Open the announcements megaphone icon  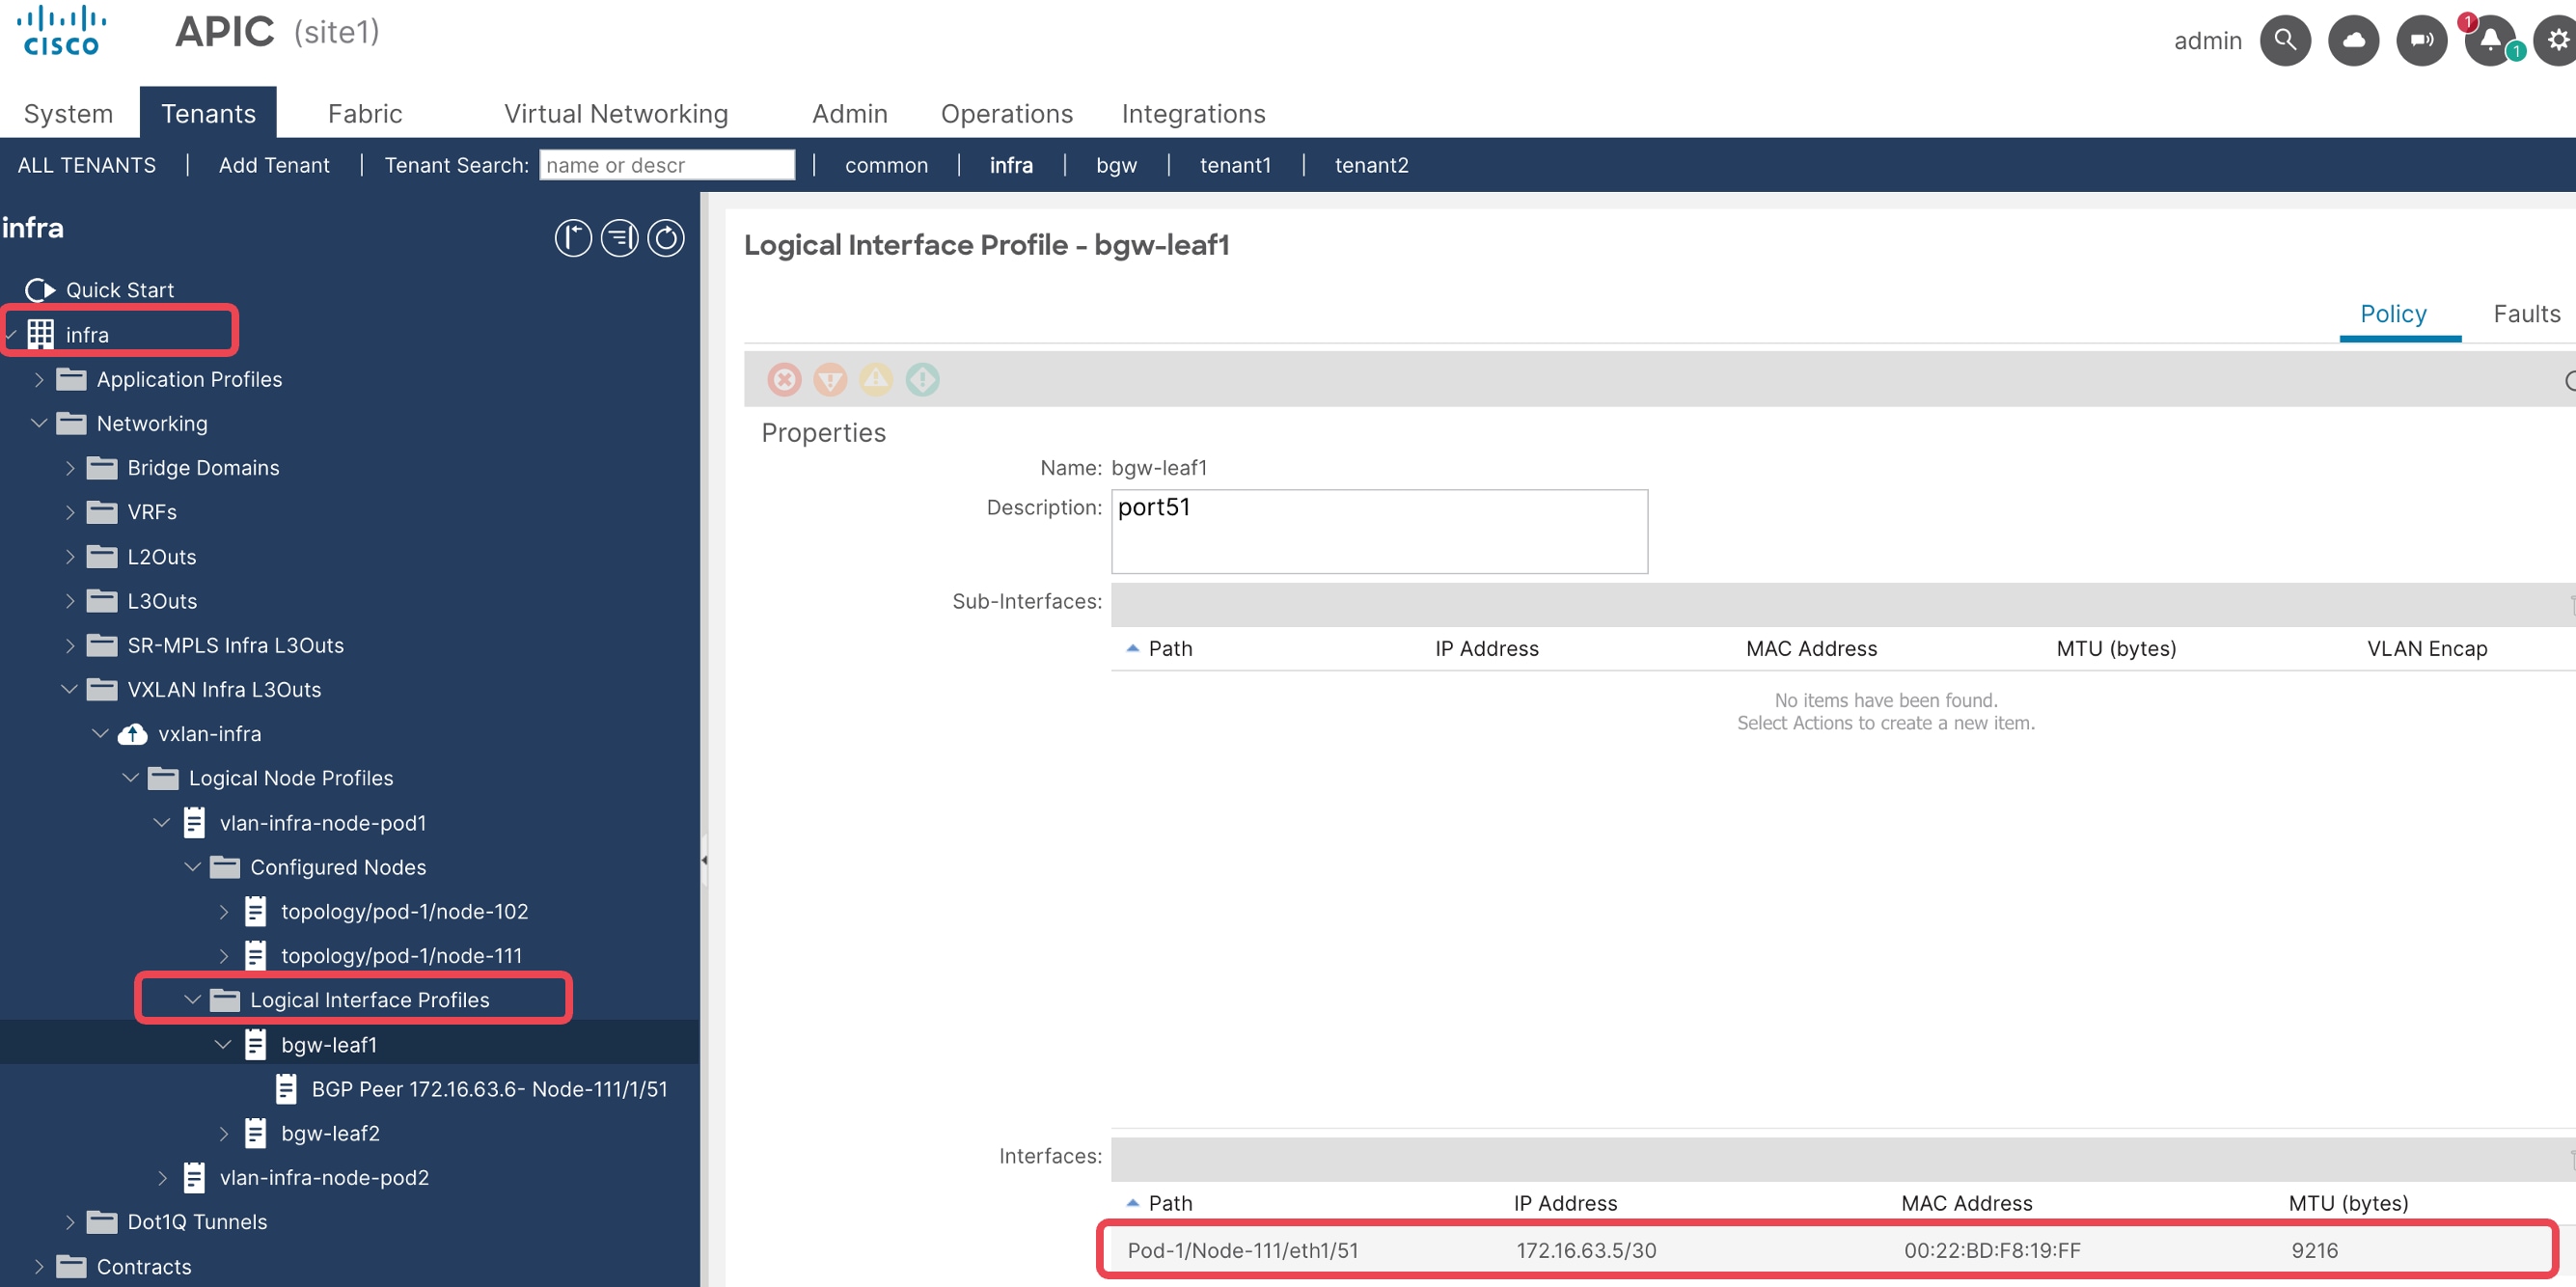tap(2421, 40)
